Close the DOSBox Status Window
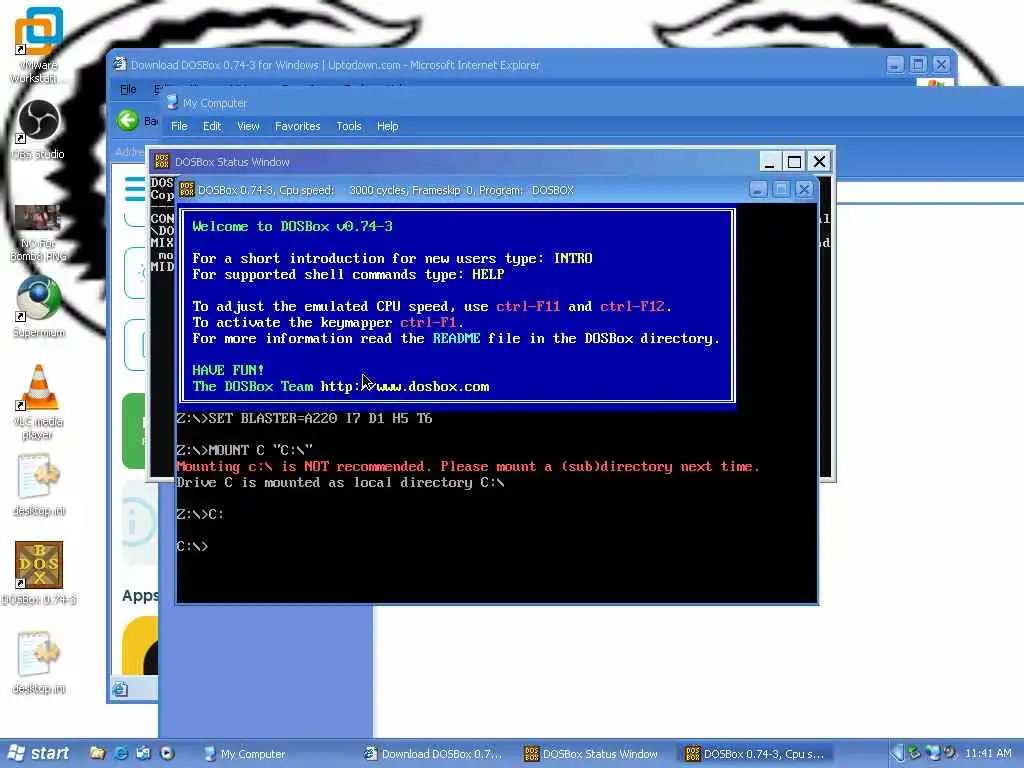The height and width of the screenshot is (768, 1024). (819, 161)
